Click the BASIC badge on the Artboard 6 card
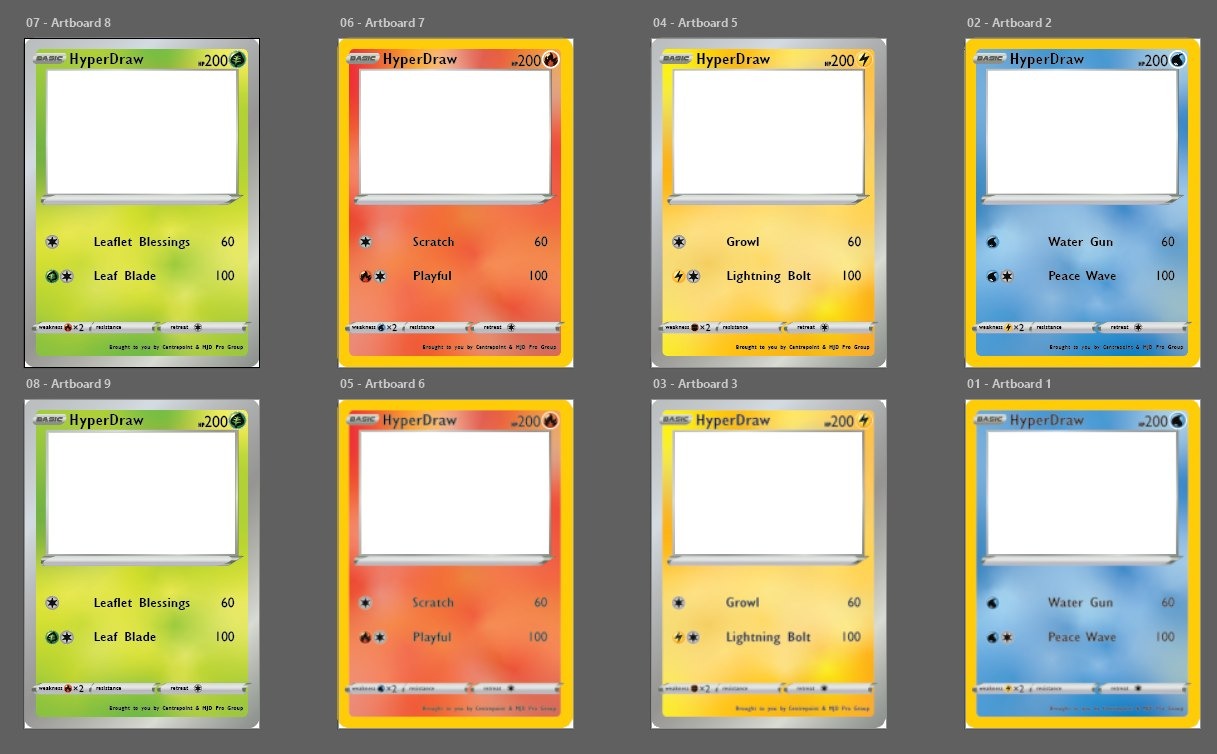 pyautogui.click(x=363, y=420)
